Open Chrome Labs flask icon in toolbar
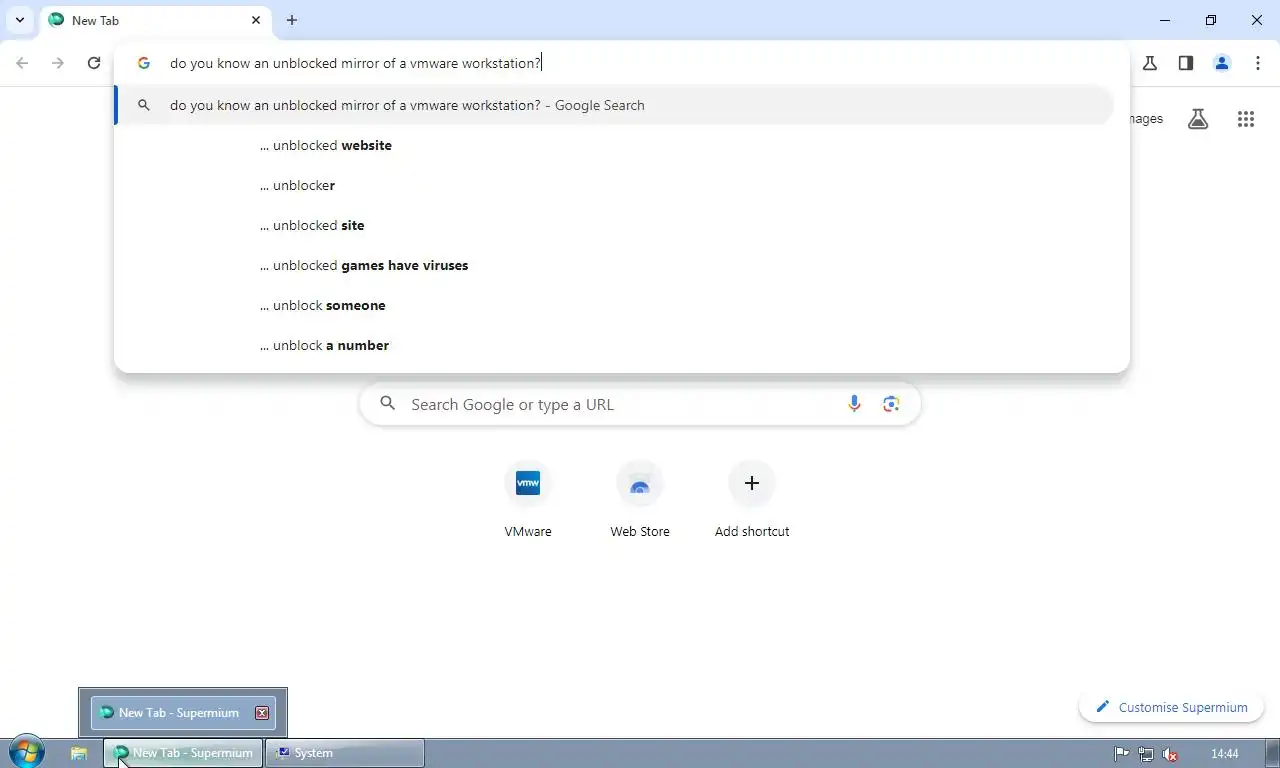Screen dimensions: 1280x768 pos(1150,63)
